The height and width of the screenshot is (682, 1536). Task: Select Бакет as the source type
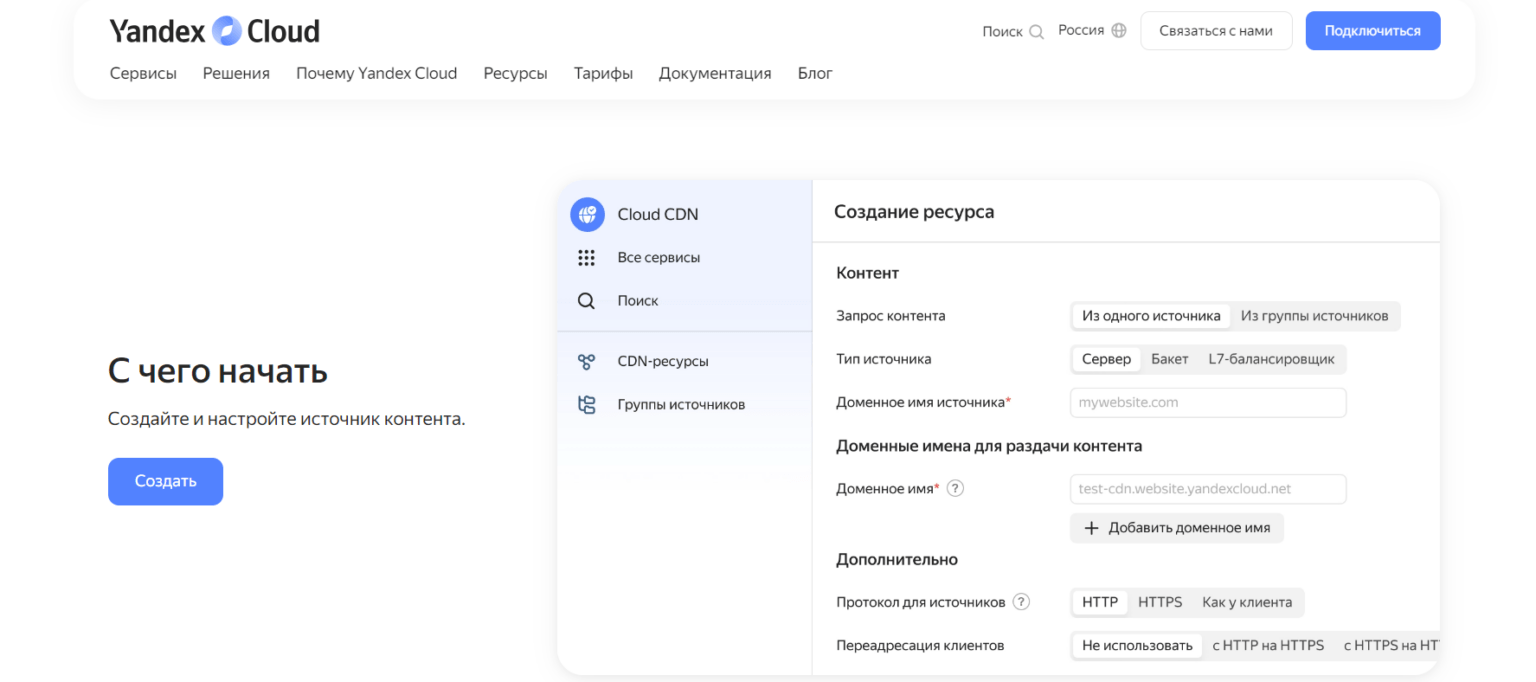point(1169,359)
